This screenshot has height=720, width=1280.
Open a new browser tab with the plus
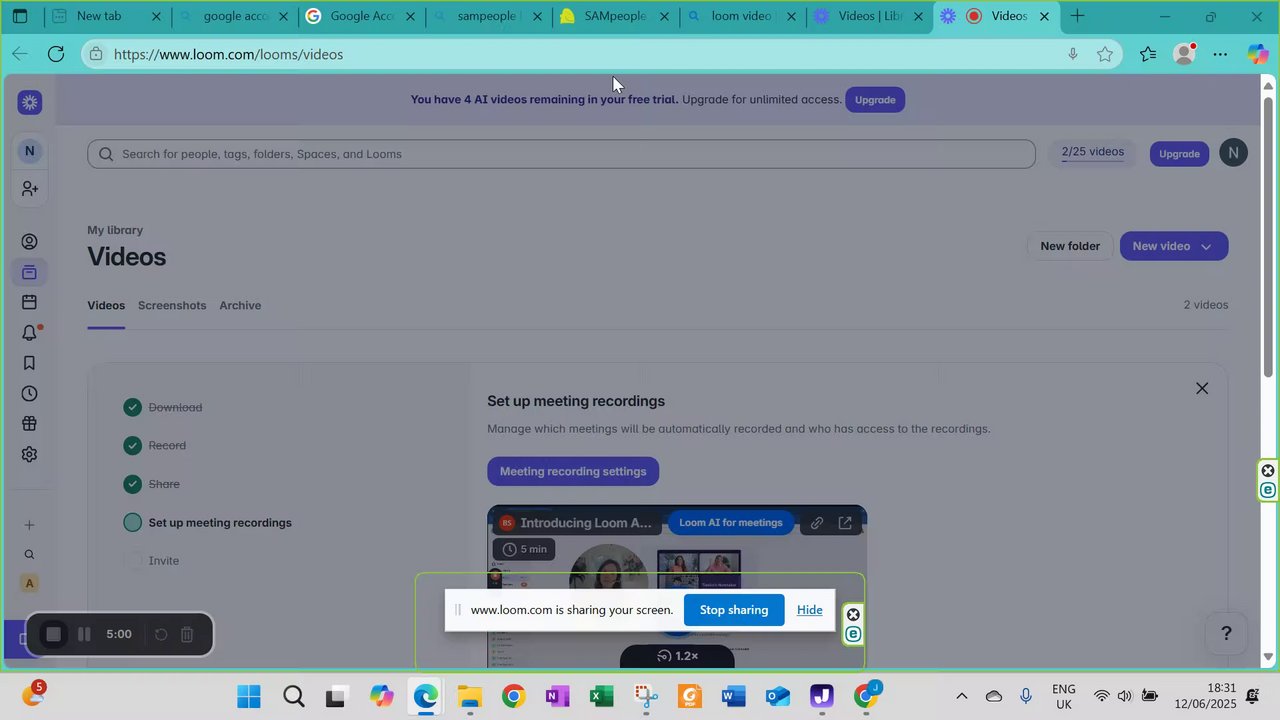point(1077,16)
